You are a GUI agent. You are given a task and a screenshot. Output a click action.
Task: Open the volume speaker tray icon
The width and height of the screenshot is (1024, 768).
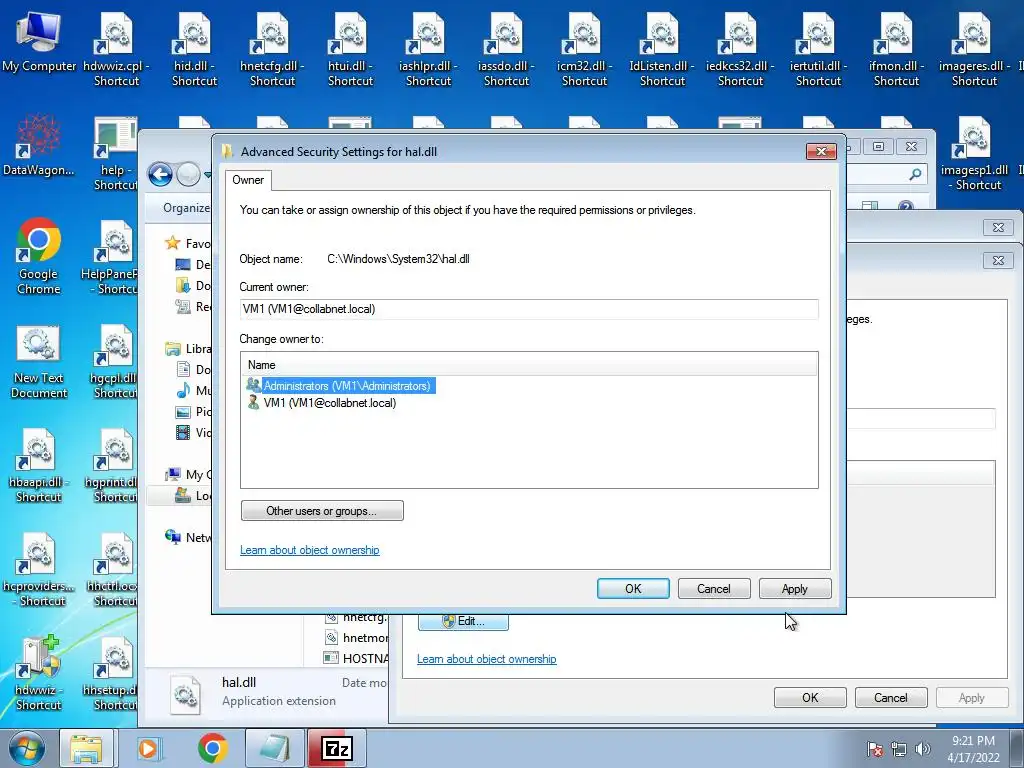(x=923, y=750)
